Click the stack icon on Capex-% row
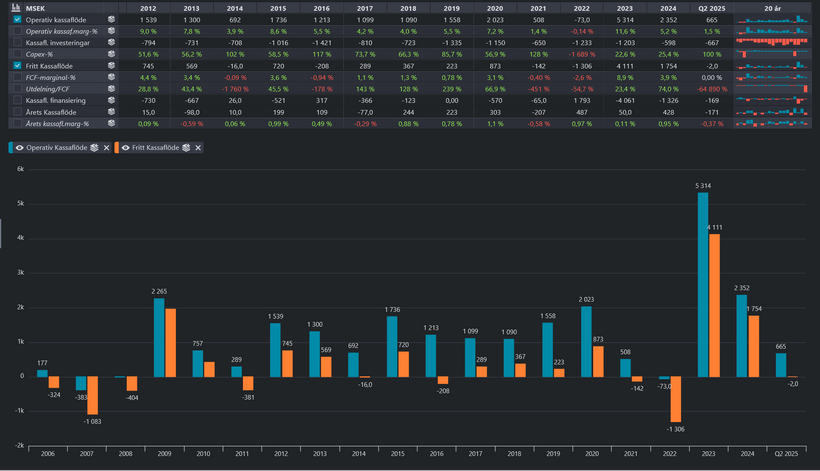Screen dimensions: 820x471 pos(112,54)
